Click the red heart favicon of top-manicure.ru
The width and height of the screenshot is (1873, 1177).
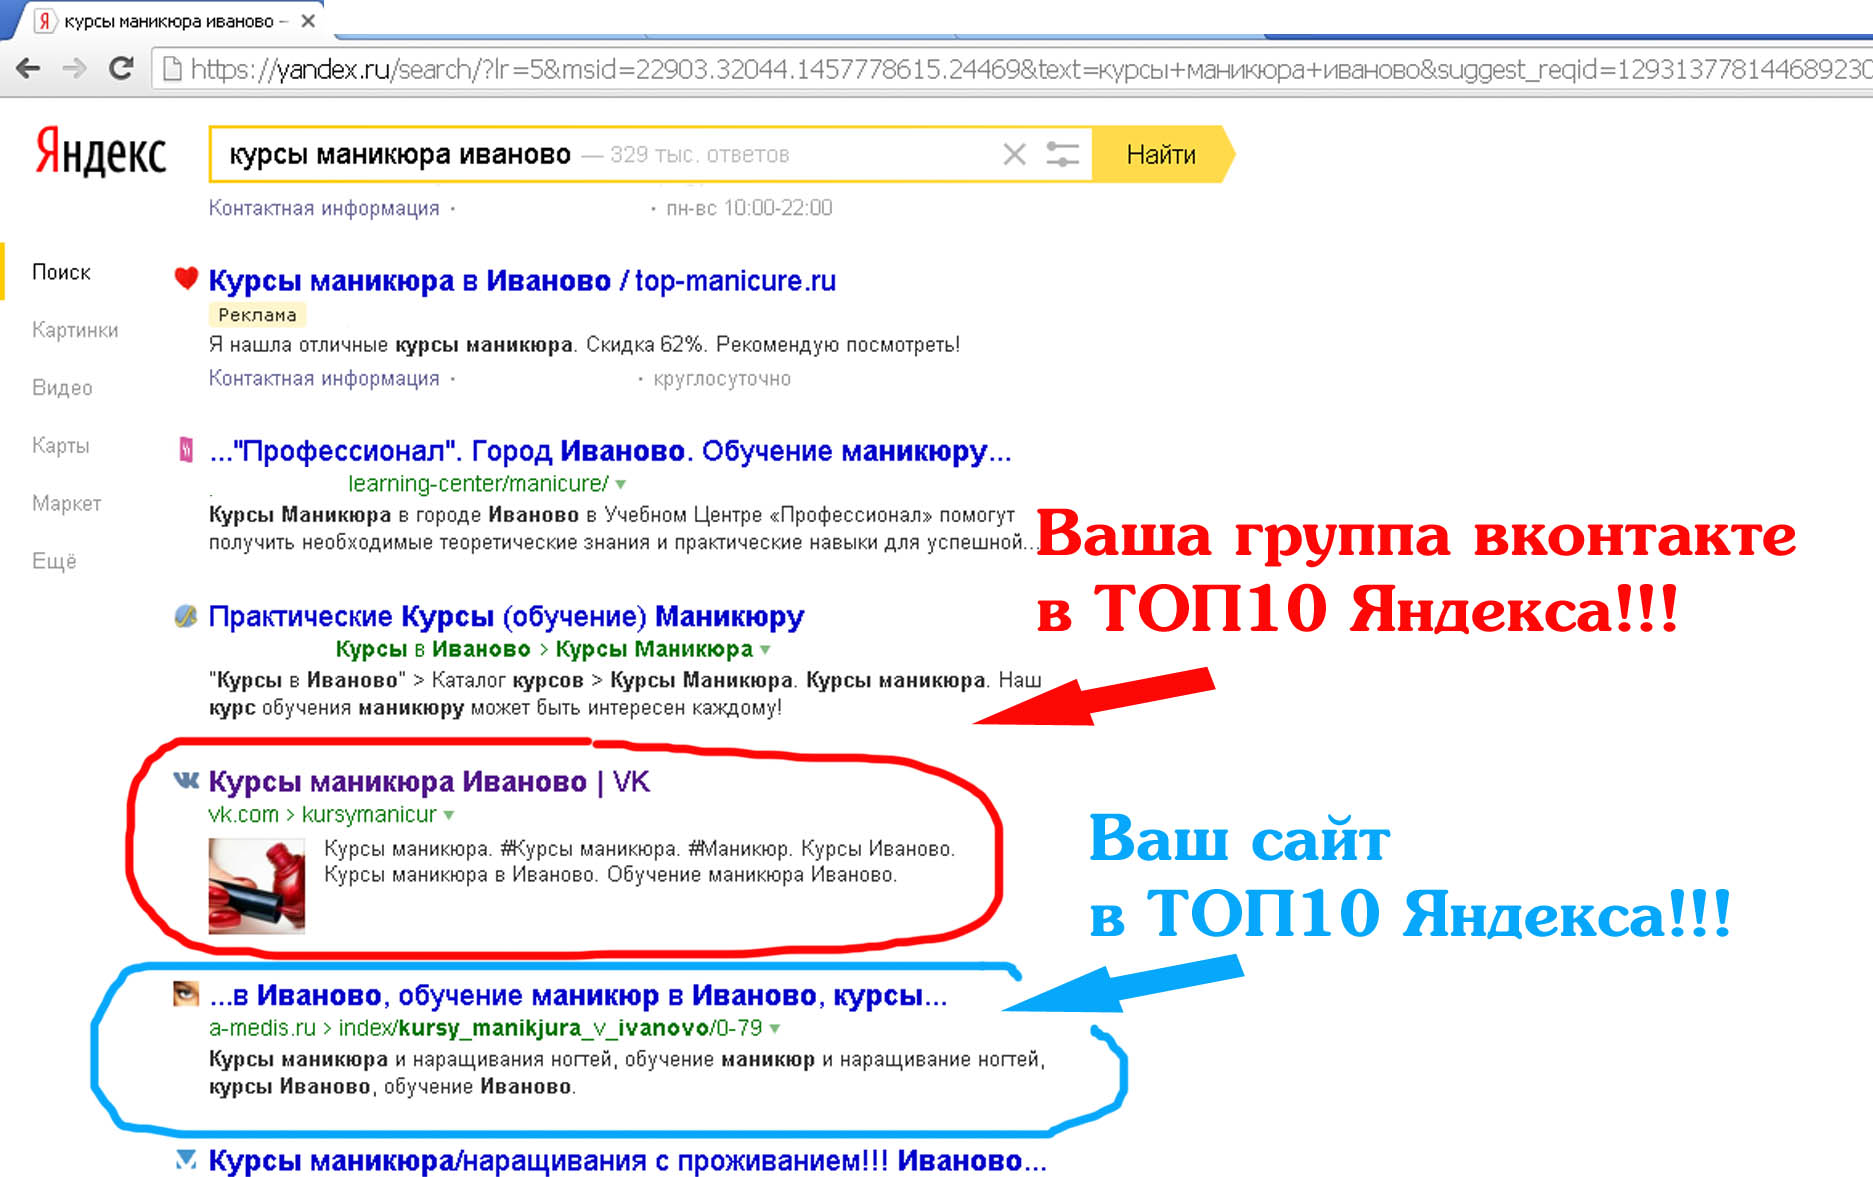coord(186,278)
